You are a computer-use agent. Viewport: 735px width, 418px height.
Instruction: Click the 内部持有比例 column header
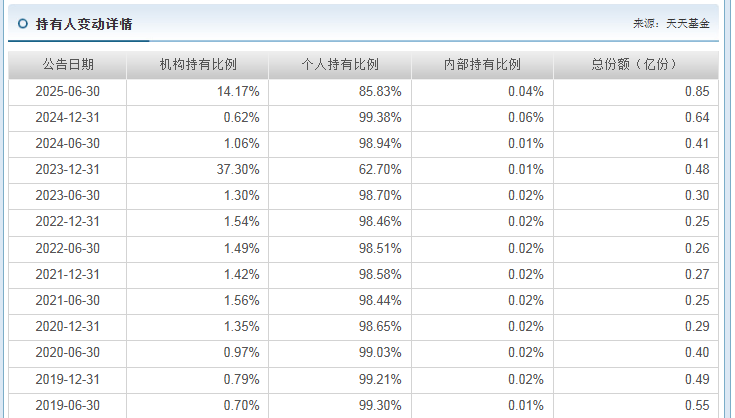482,64
